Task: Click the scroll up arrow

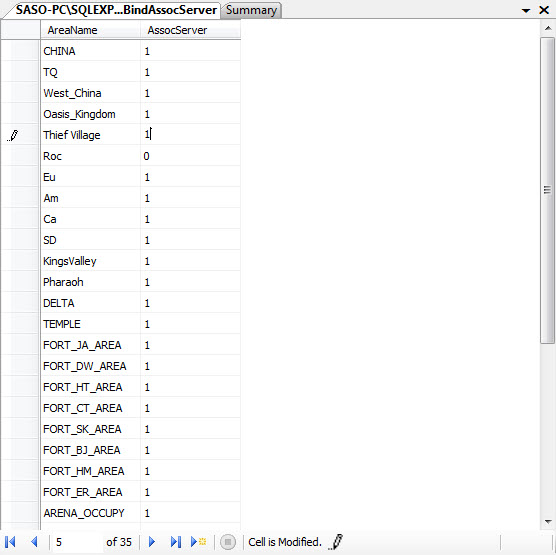Action: point(548,28)
